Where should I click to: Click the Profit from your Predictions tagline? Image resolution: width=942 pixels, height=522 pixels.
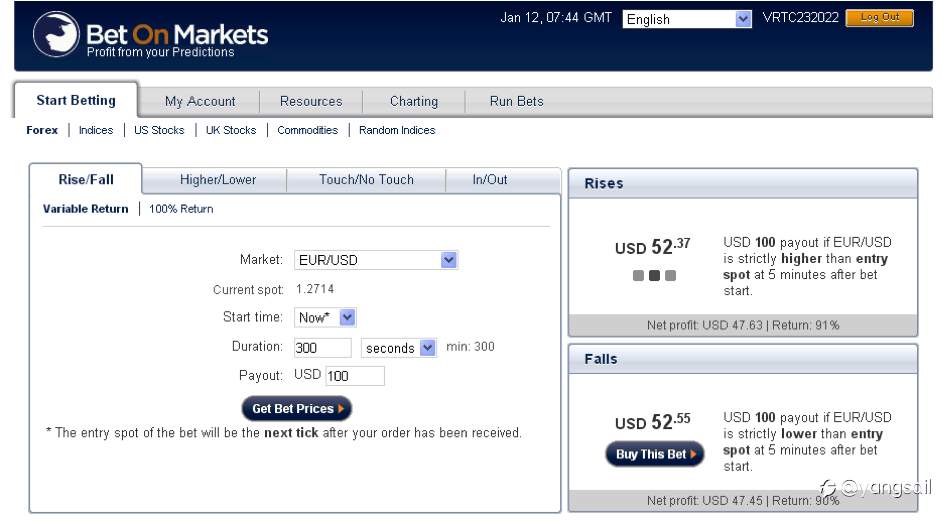click(160, 52)
